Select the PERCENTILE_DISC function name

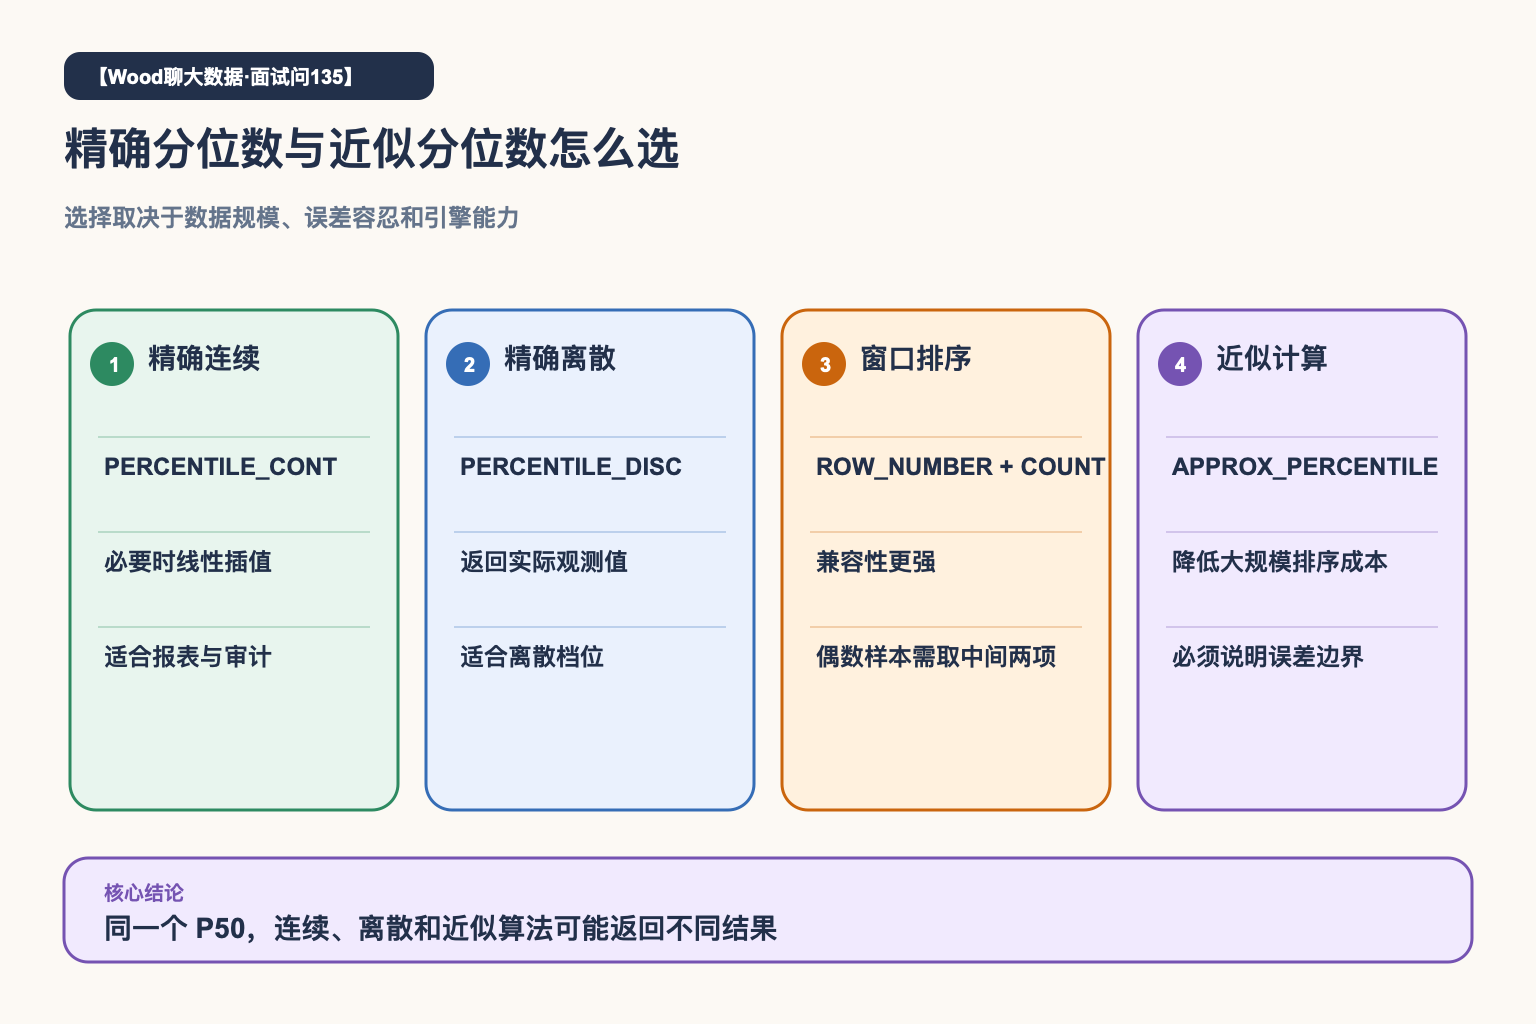[x=571, y=467]
